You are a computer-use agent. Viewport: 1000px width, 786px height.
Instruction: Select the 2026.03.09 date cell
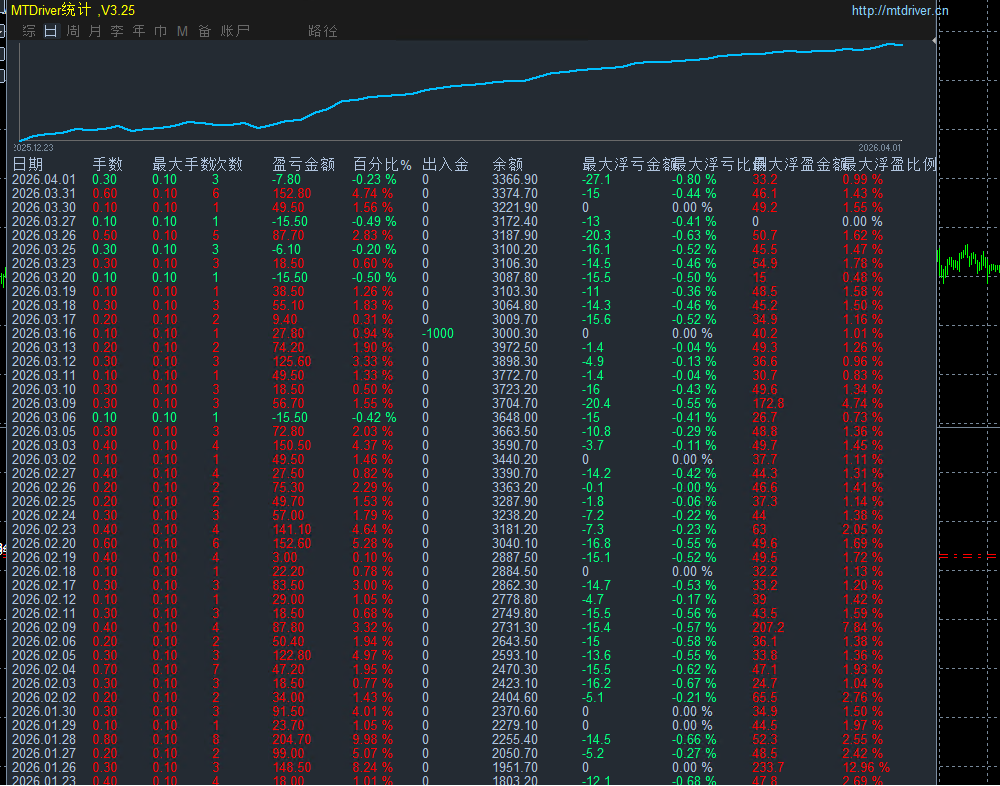pyautogui.click(x=43, y=404)
